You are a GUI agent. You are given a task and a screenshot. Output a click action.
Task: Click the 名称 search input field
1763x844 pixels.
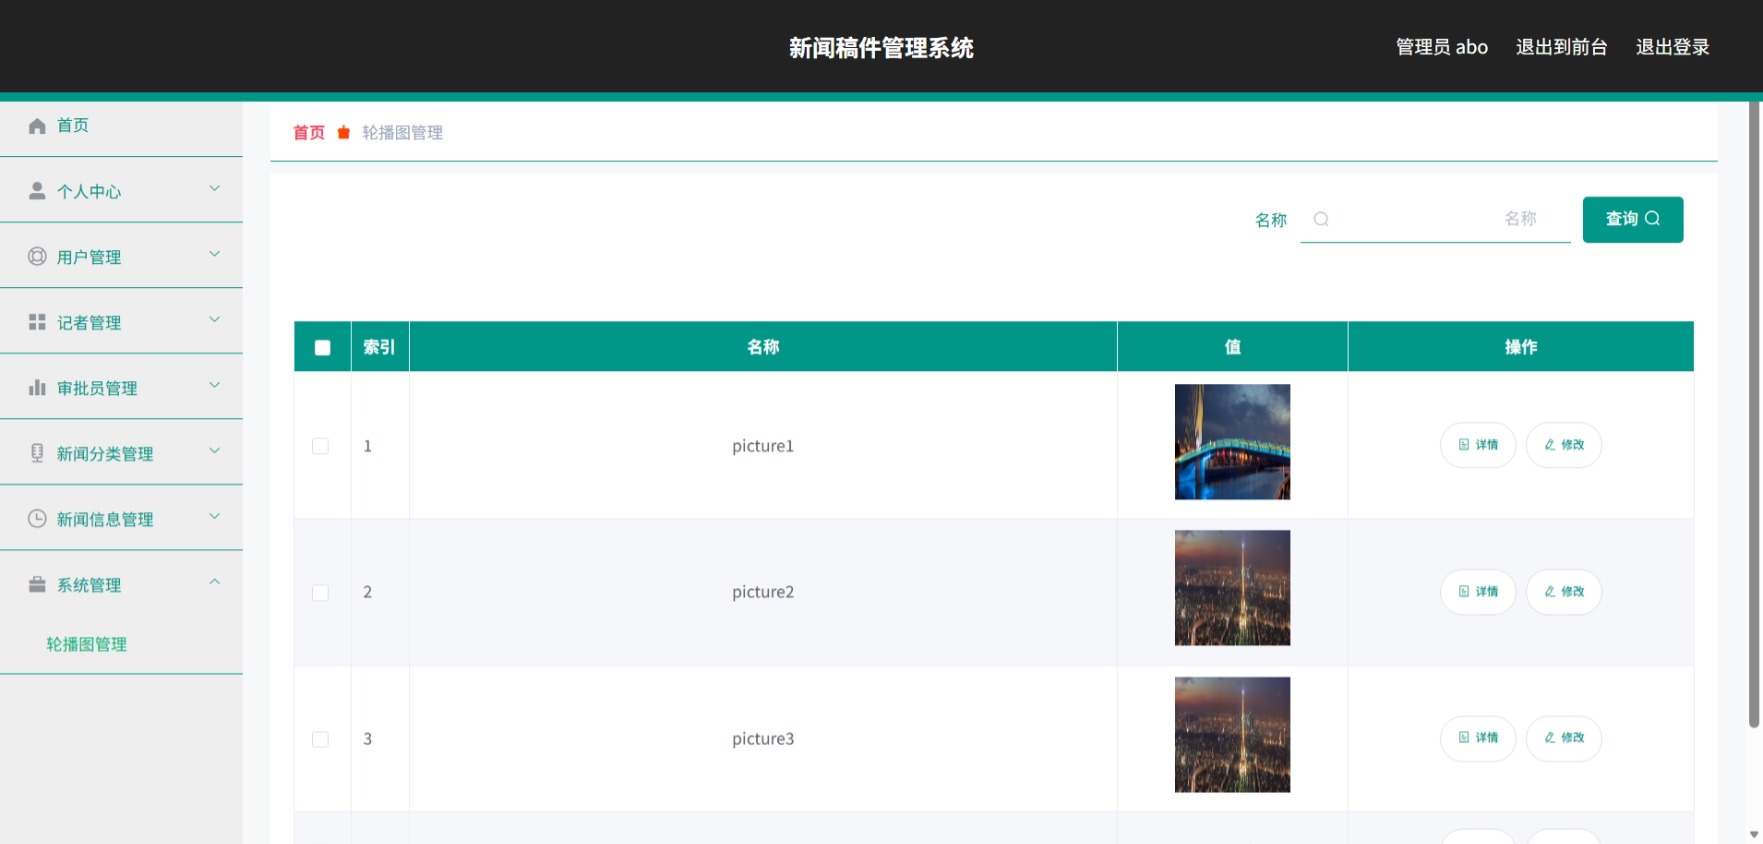[x=1436, y=219]
